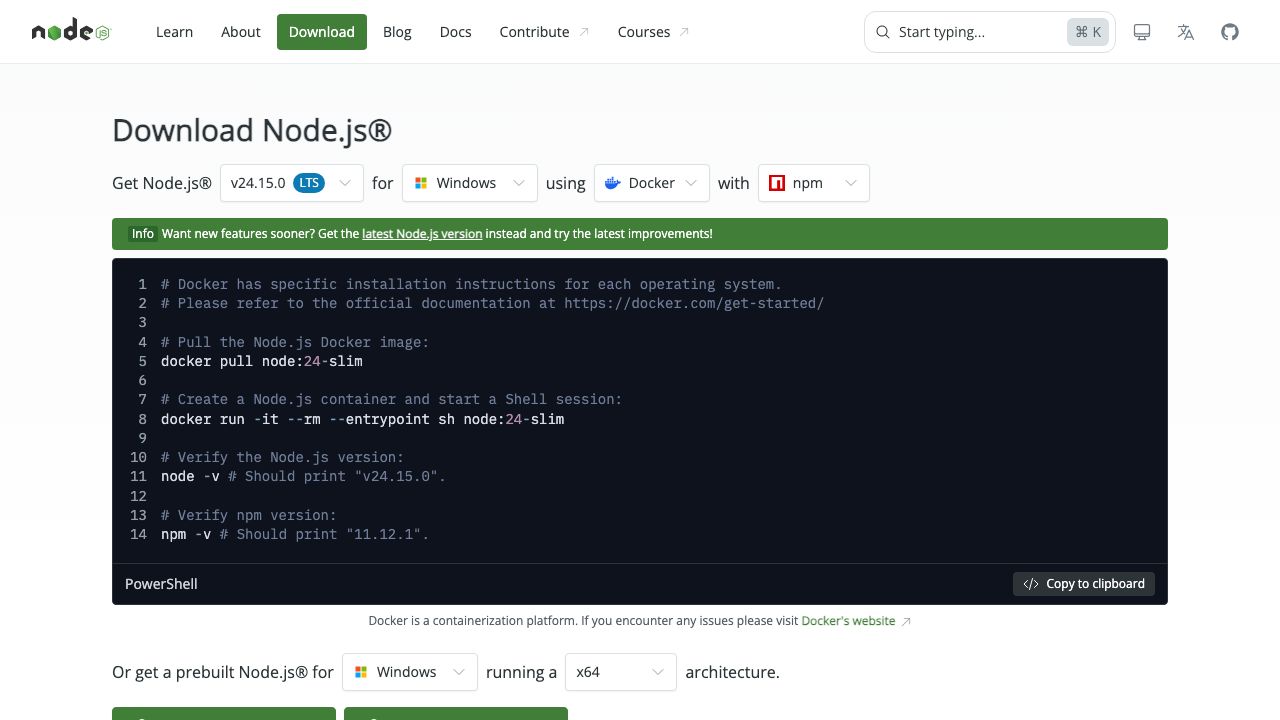Open the Windows platform dropdown after 'for'
The width and height of the screenshot is (1280, 720).
[470, 183]
